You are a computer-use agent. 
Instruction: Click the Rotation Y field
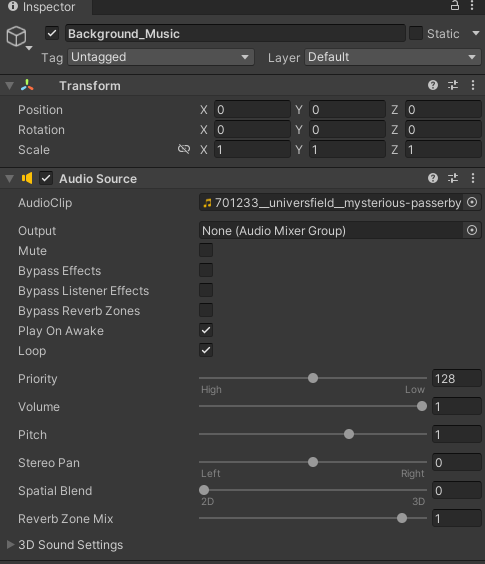pos(347,129)
